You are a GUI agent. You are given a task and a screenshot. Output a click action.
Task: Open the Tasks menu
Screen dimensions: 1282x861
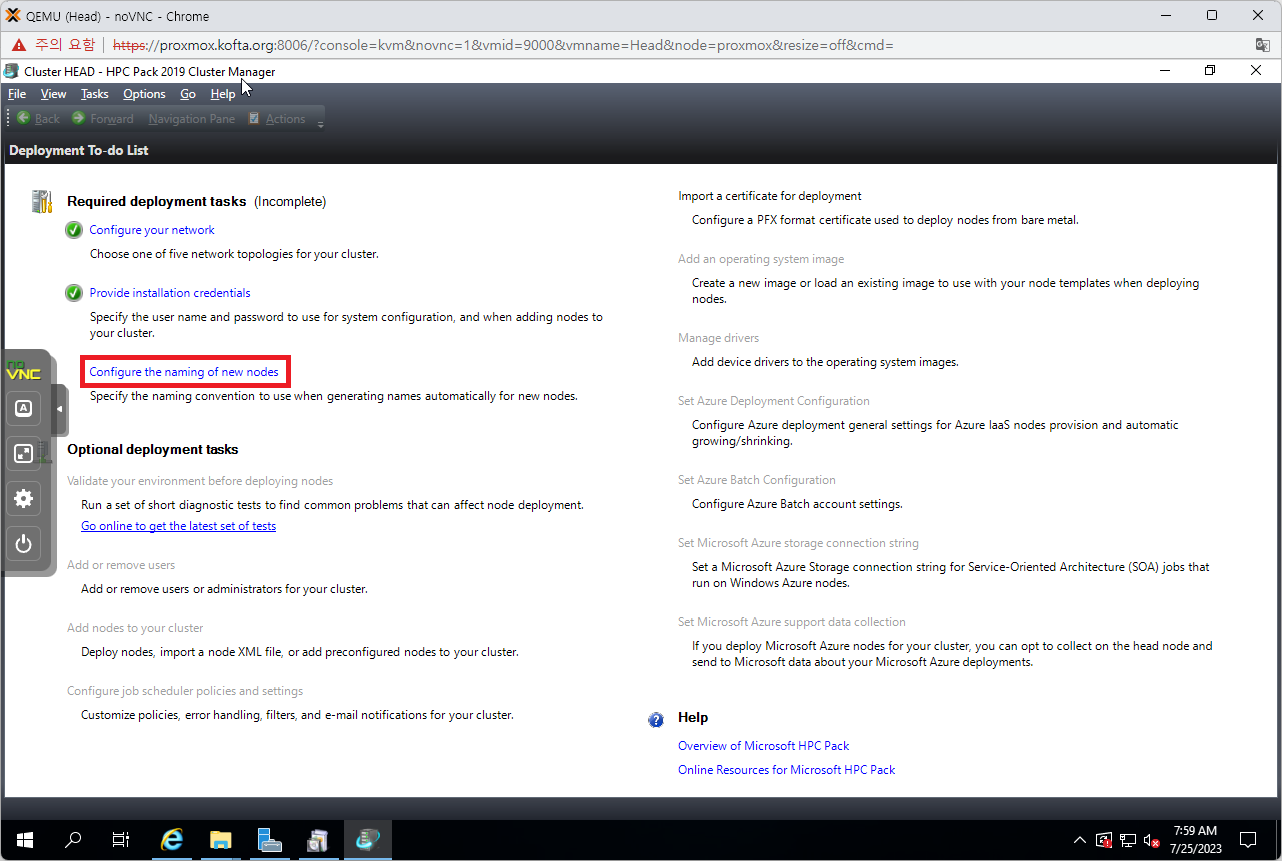coord(95,94)
